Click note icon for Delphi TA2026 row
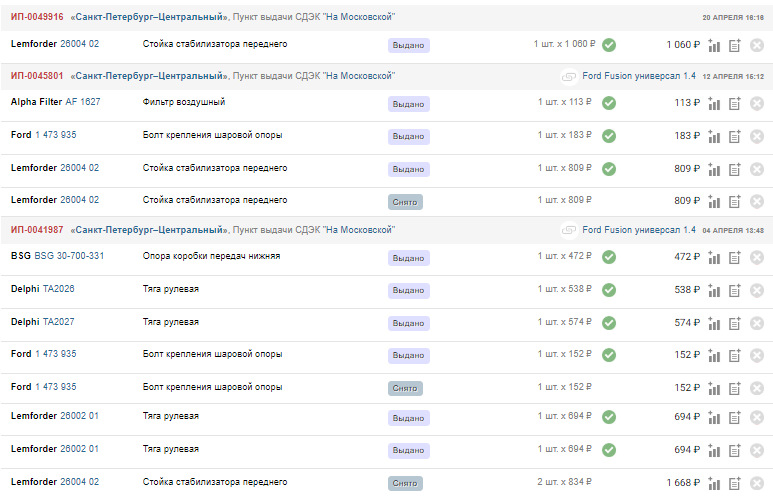The image size is (773, 497). [x=735, y=290]
